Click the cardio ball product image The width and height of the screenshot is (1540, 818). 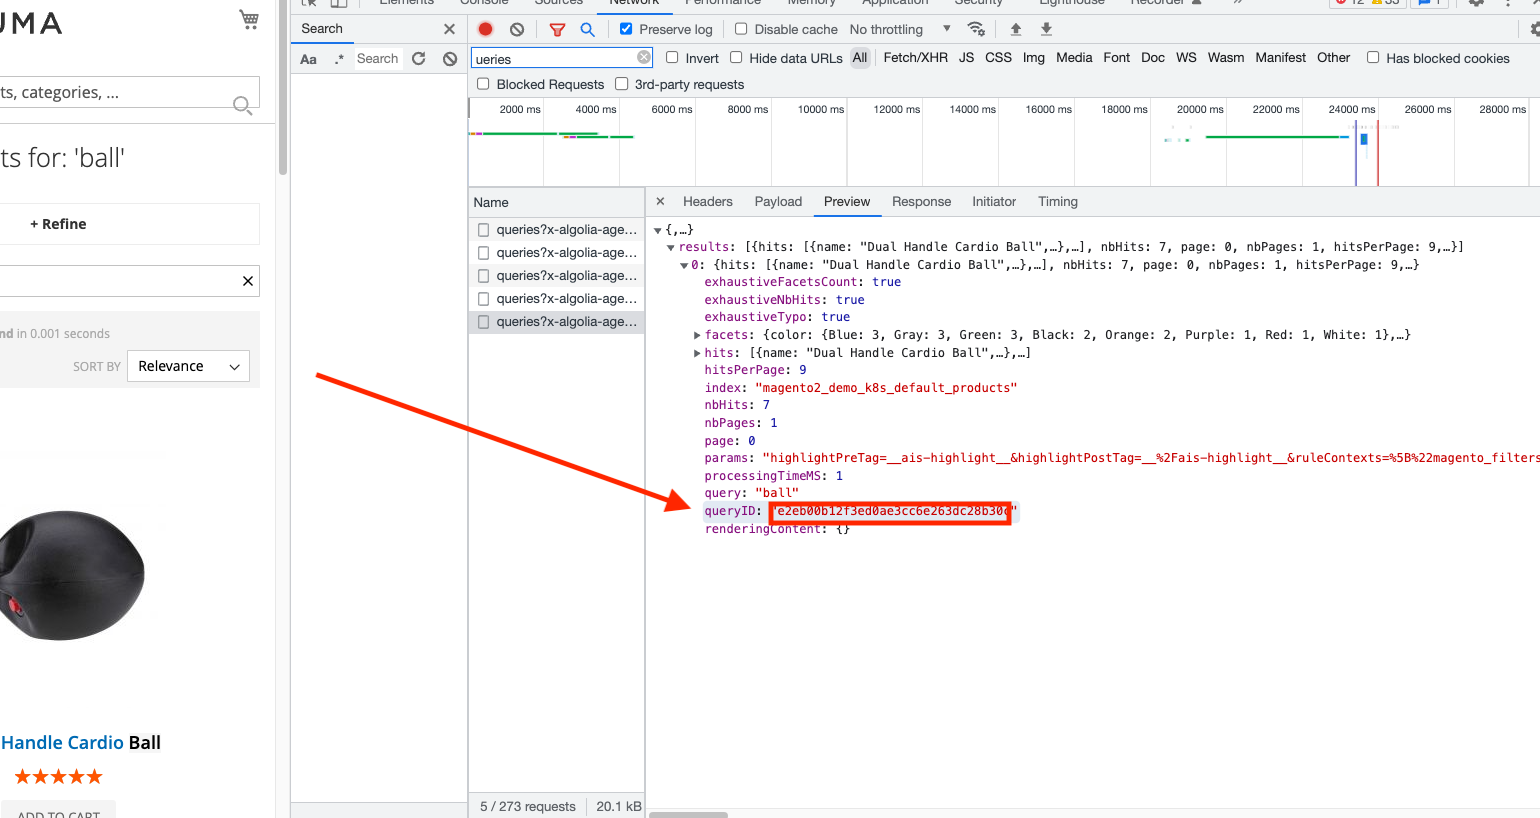(x=72, y=575)
